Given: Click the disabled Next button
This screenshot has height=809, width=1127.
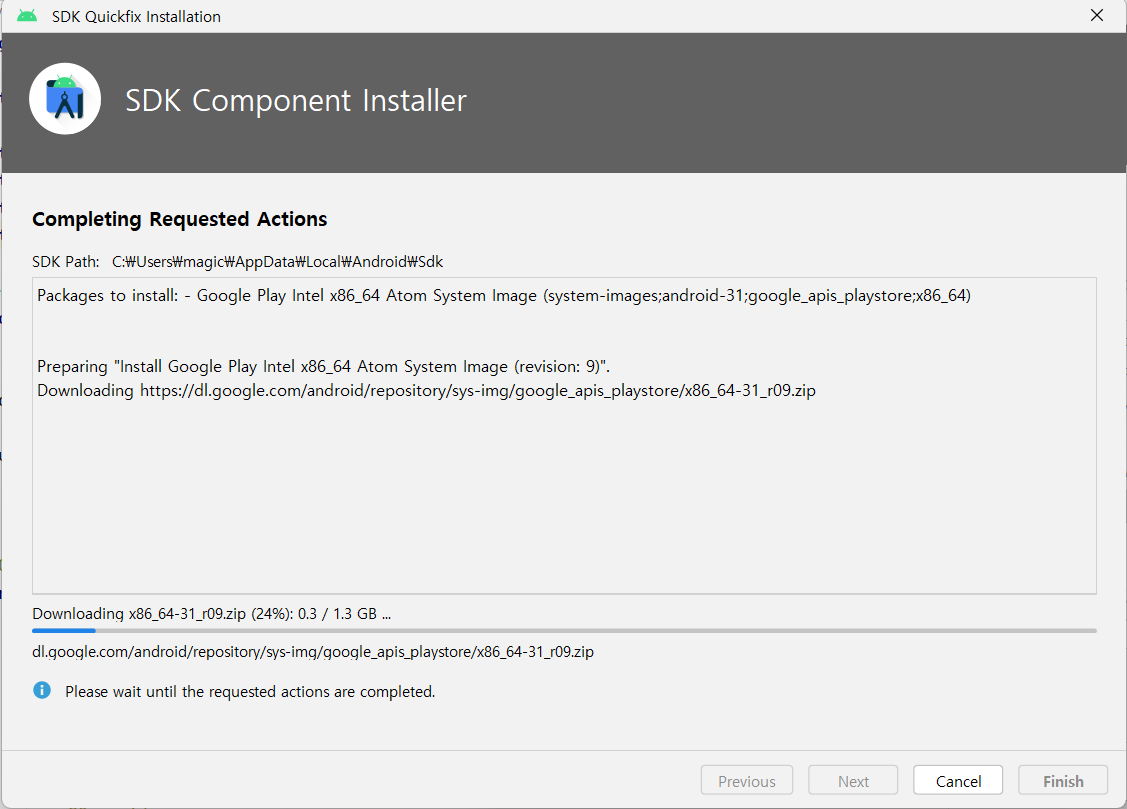Looking at the screenshot, I should [852, 780].
